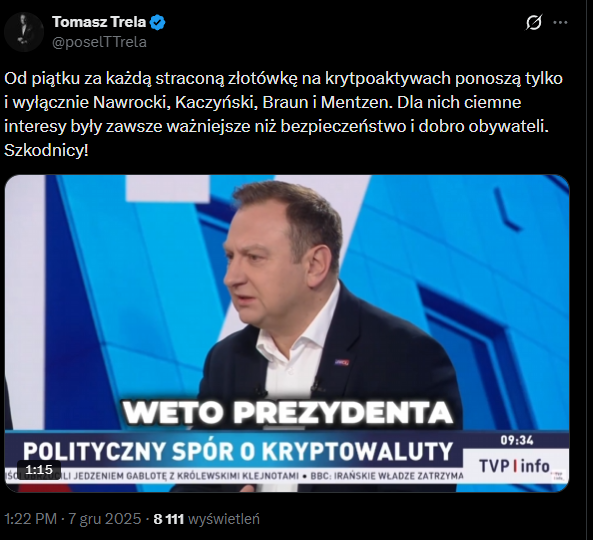The image size is (593, 540).
Task: Click the lapel pin on the speaker's jacket
Action: tap(341, 362)
